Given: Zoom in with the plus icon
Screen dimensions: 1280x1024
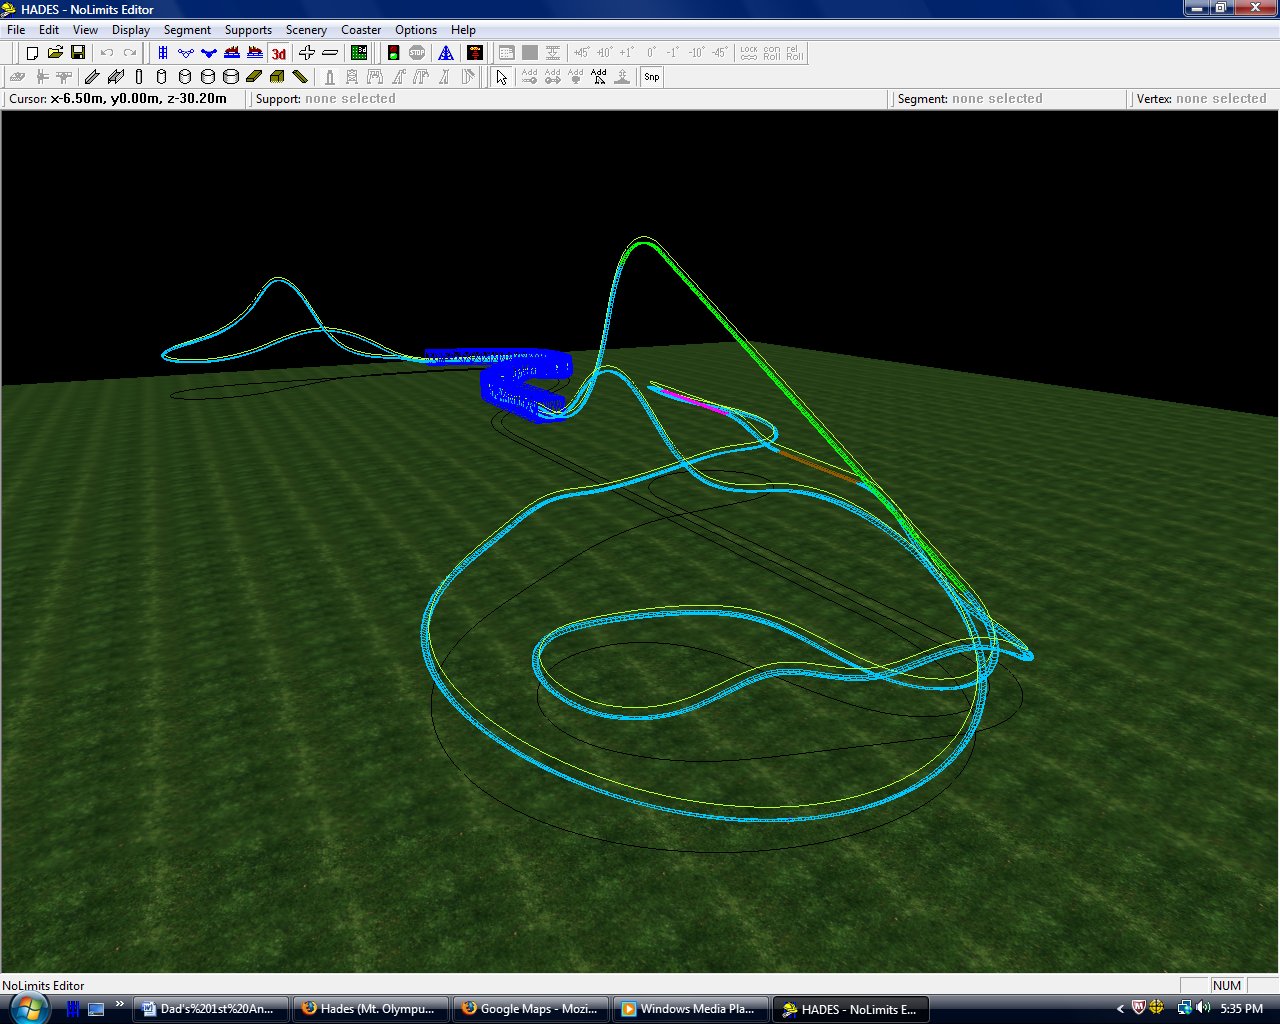Looking at the screenshot, I should [x=307, y=53].
